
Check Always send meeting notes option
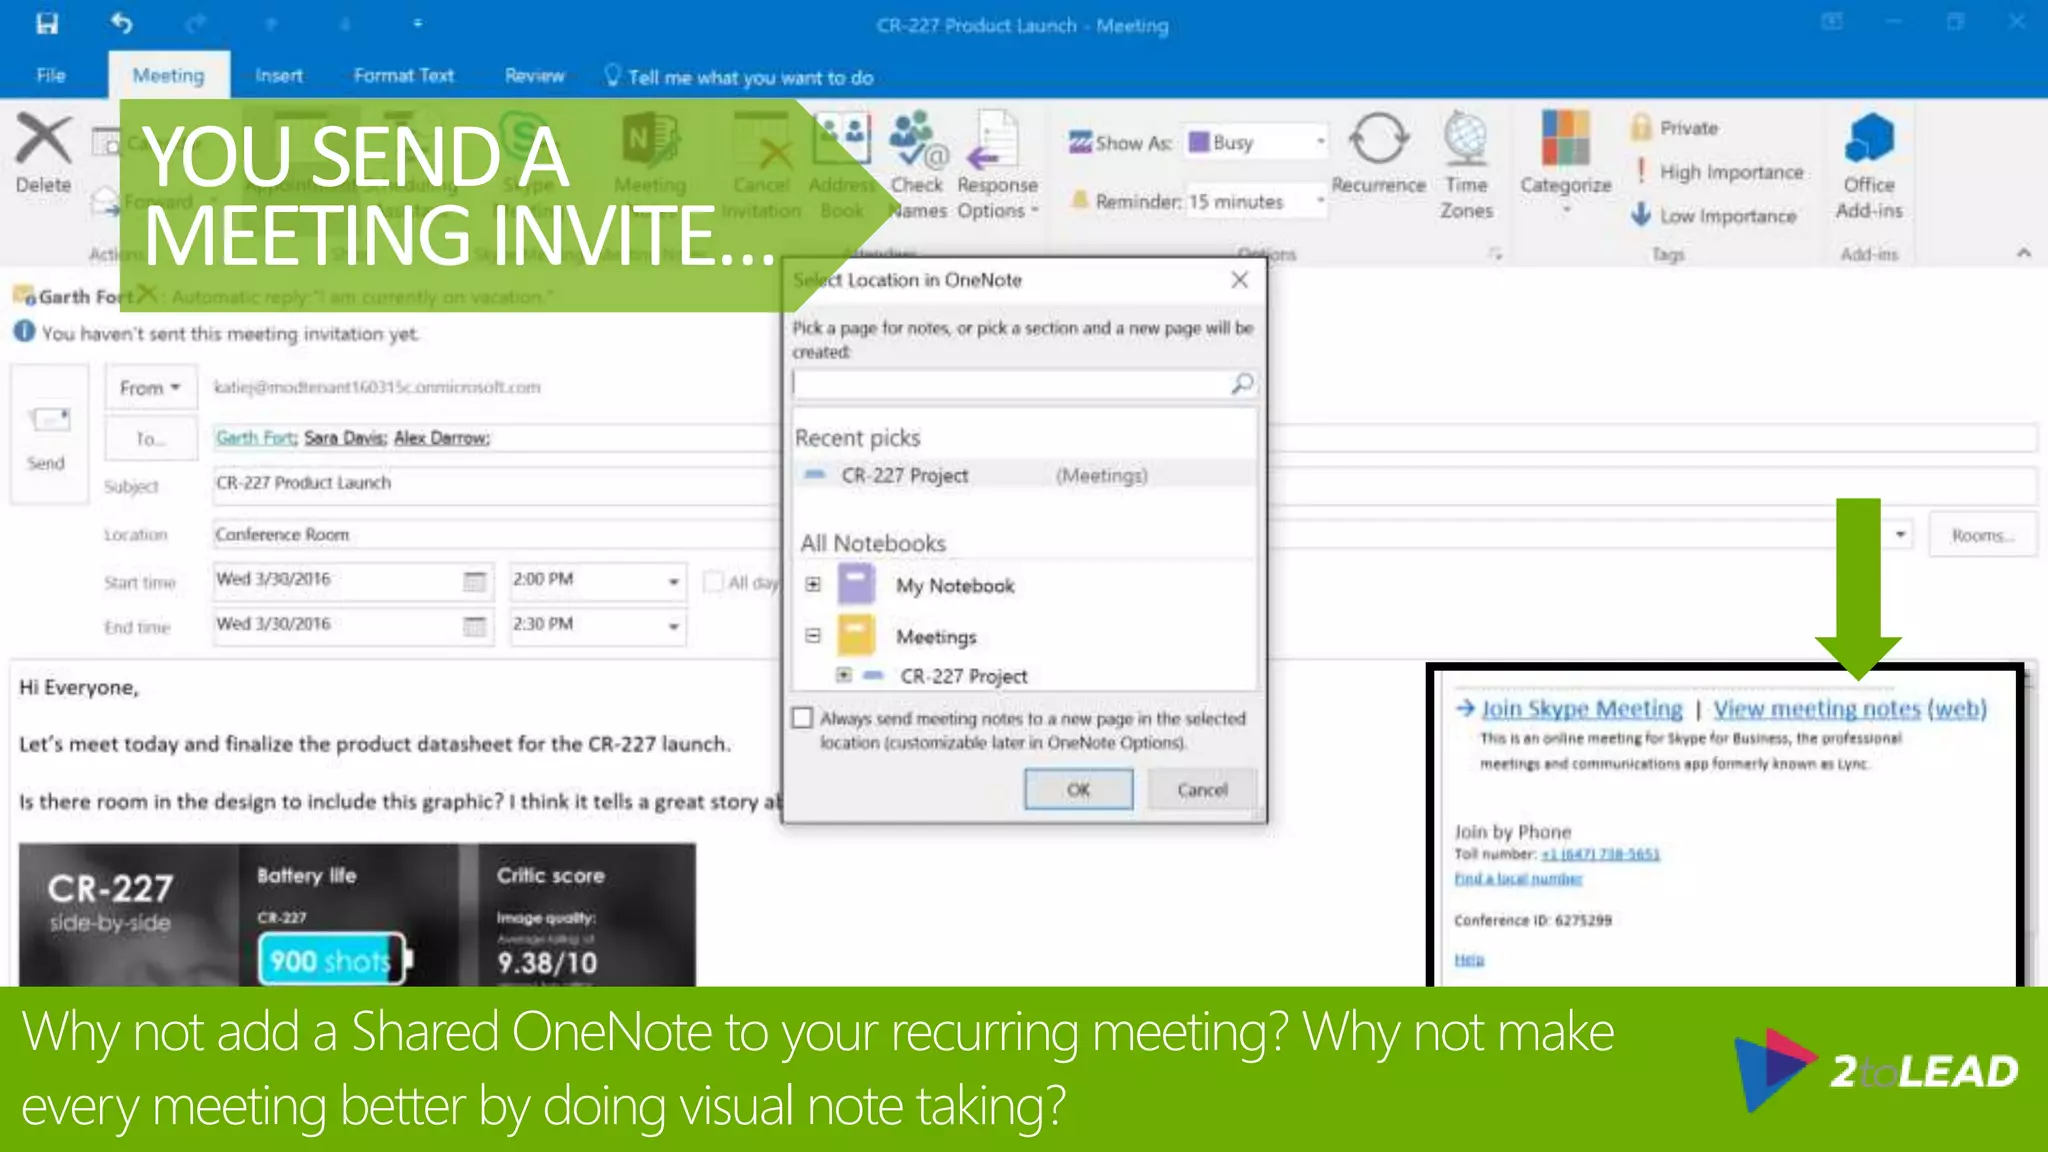tap(802, 718)
